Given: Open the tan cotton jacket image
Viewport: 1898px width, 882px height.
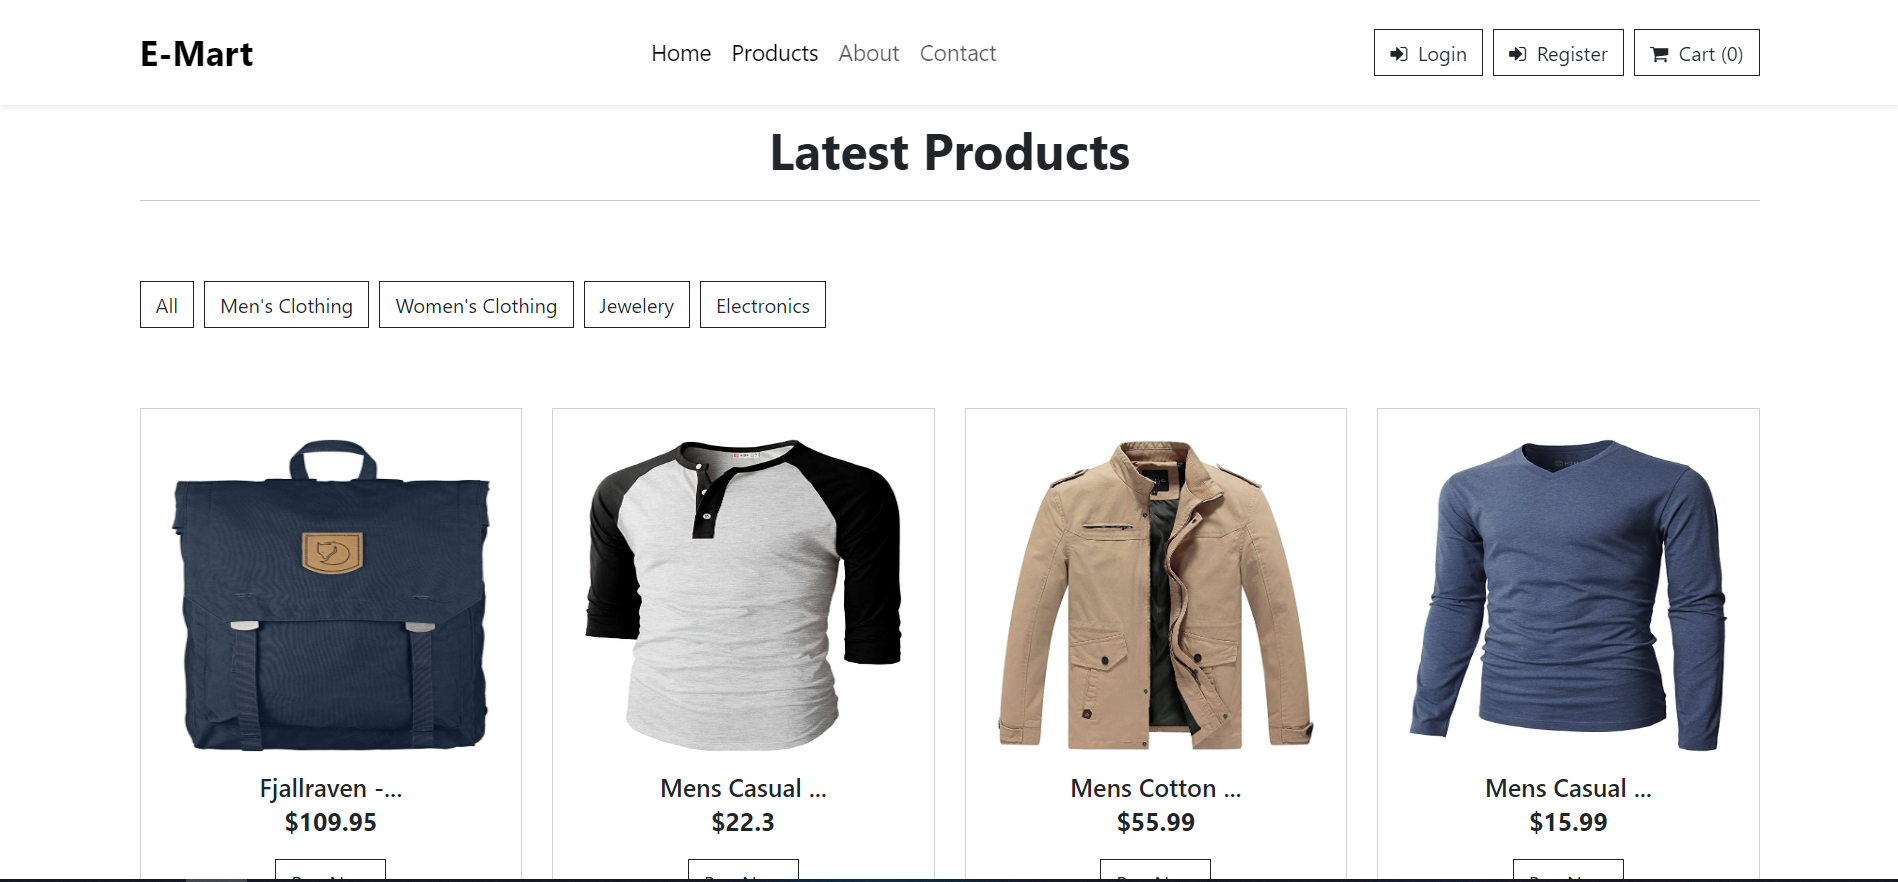Looking at the screenshot, I should tap(1155, 595).
